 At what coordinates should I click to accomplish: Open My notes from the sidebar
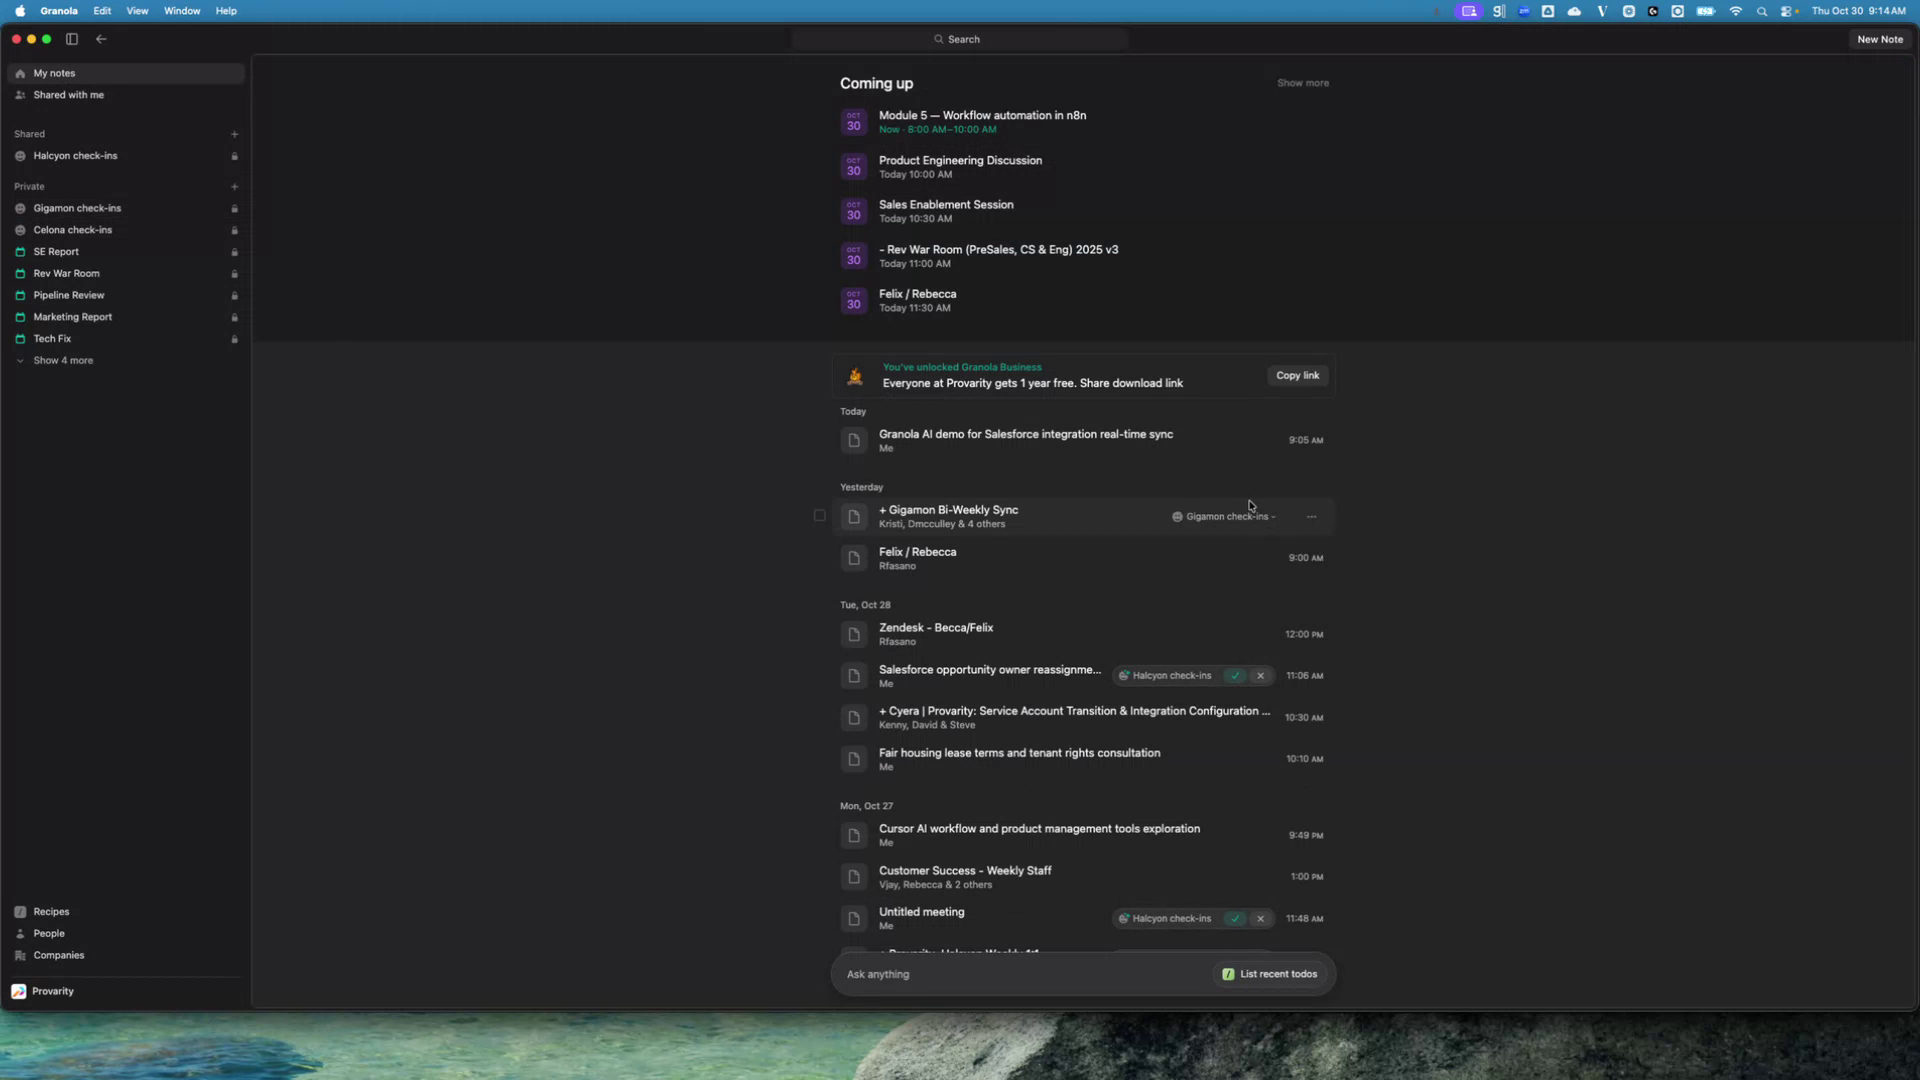click(55, 73)
